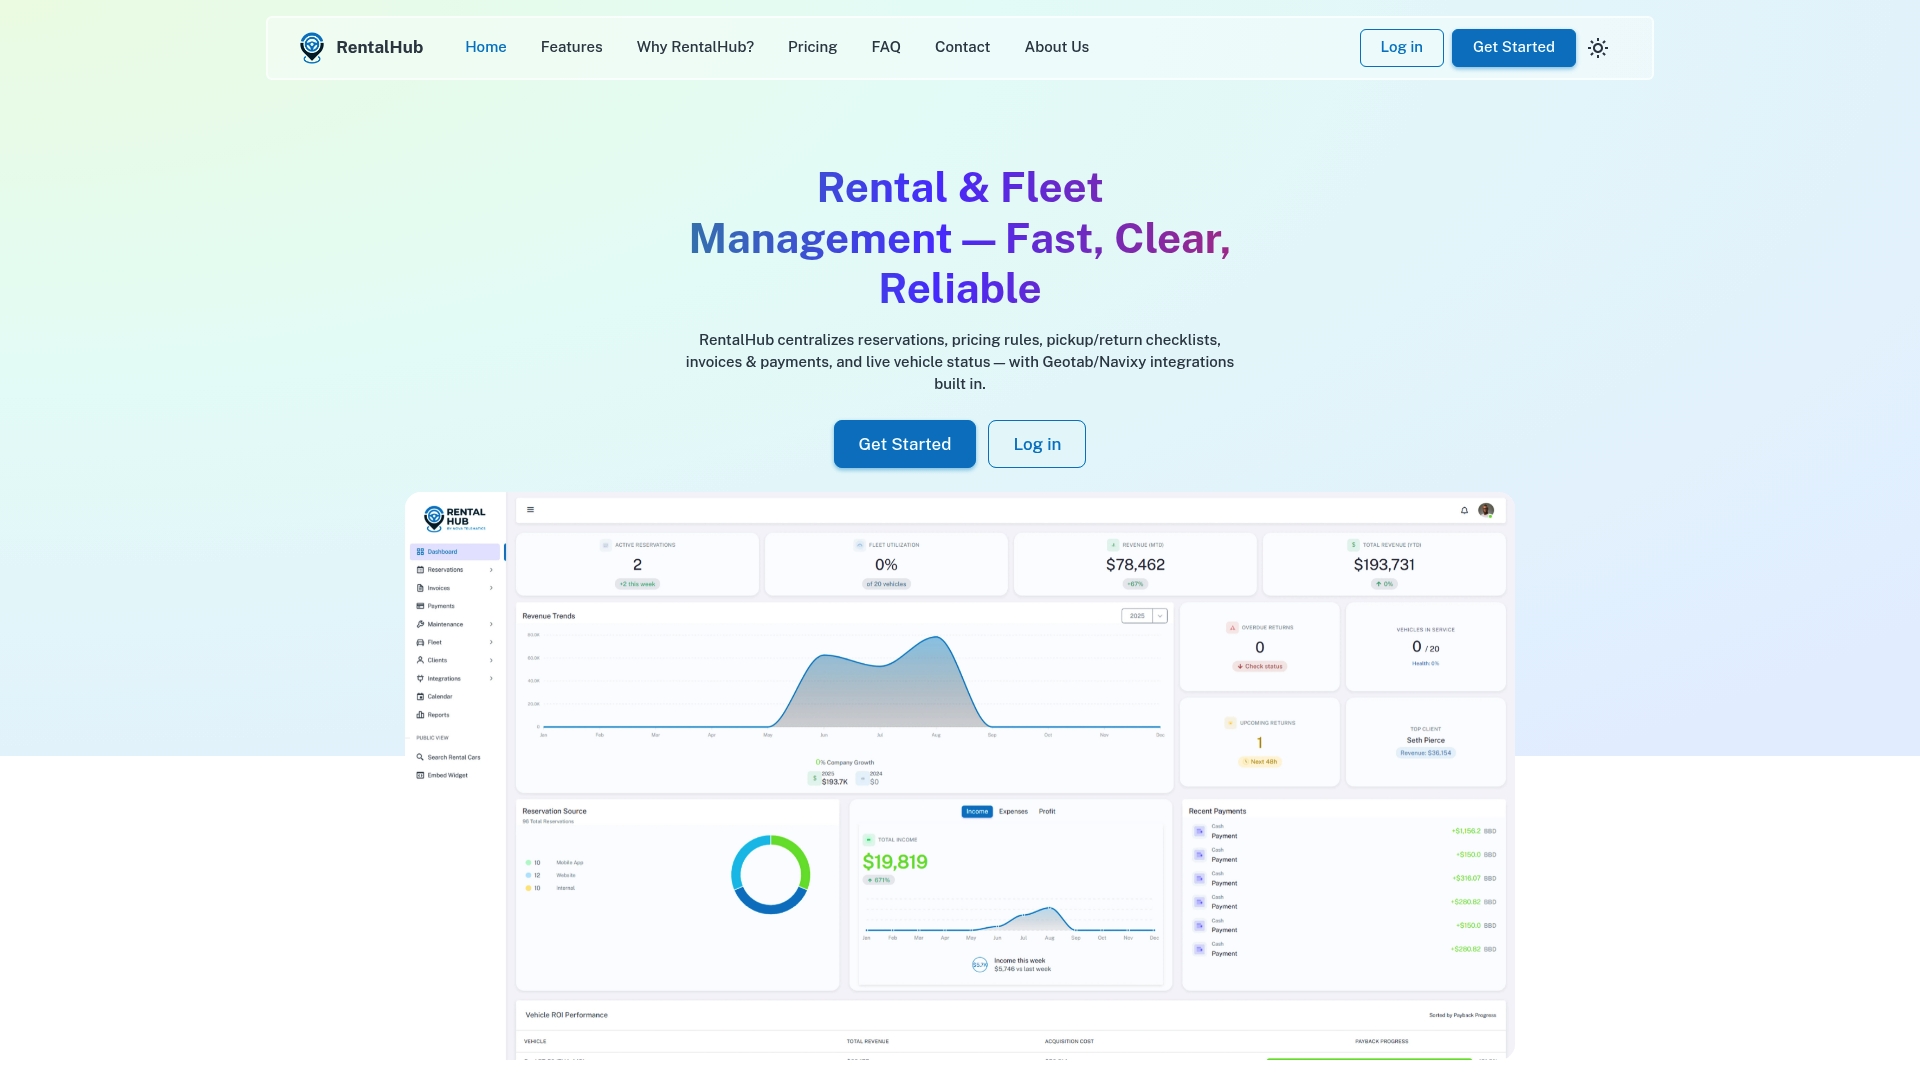Open the Reports section in the dashboard sidebar
This screenshot has height=1080, width=1920.
click(x=437, y=715)
